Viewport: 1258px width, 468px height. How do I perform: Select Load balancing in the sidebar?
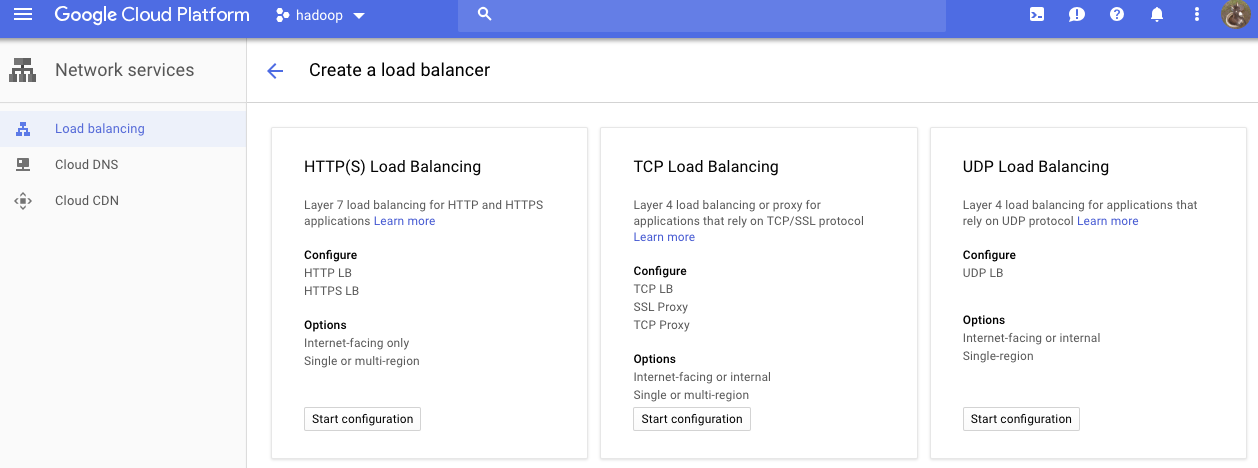coord(100,129)
